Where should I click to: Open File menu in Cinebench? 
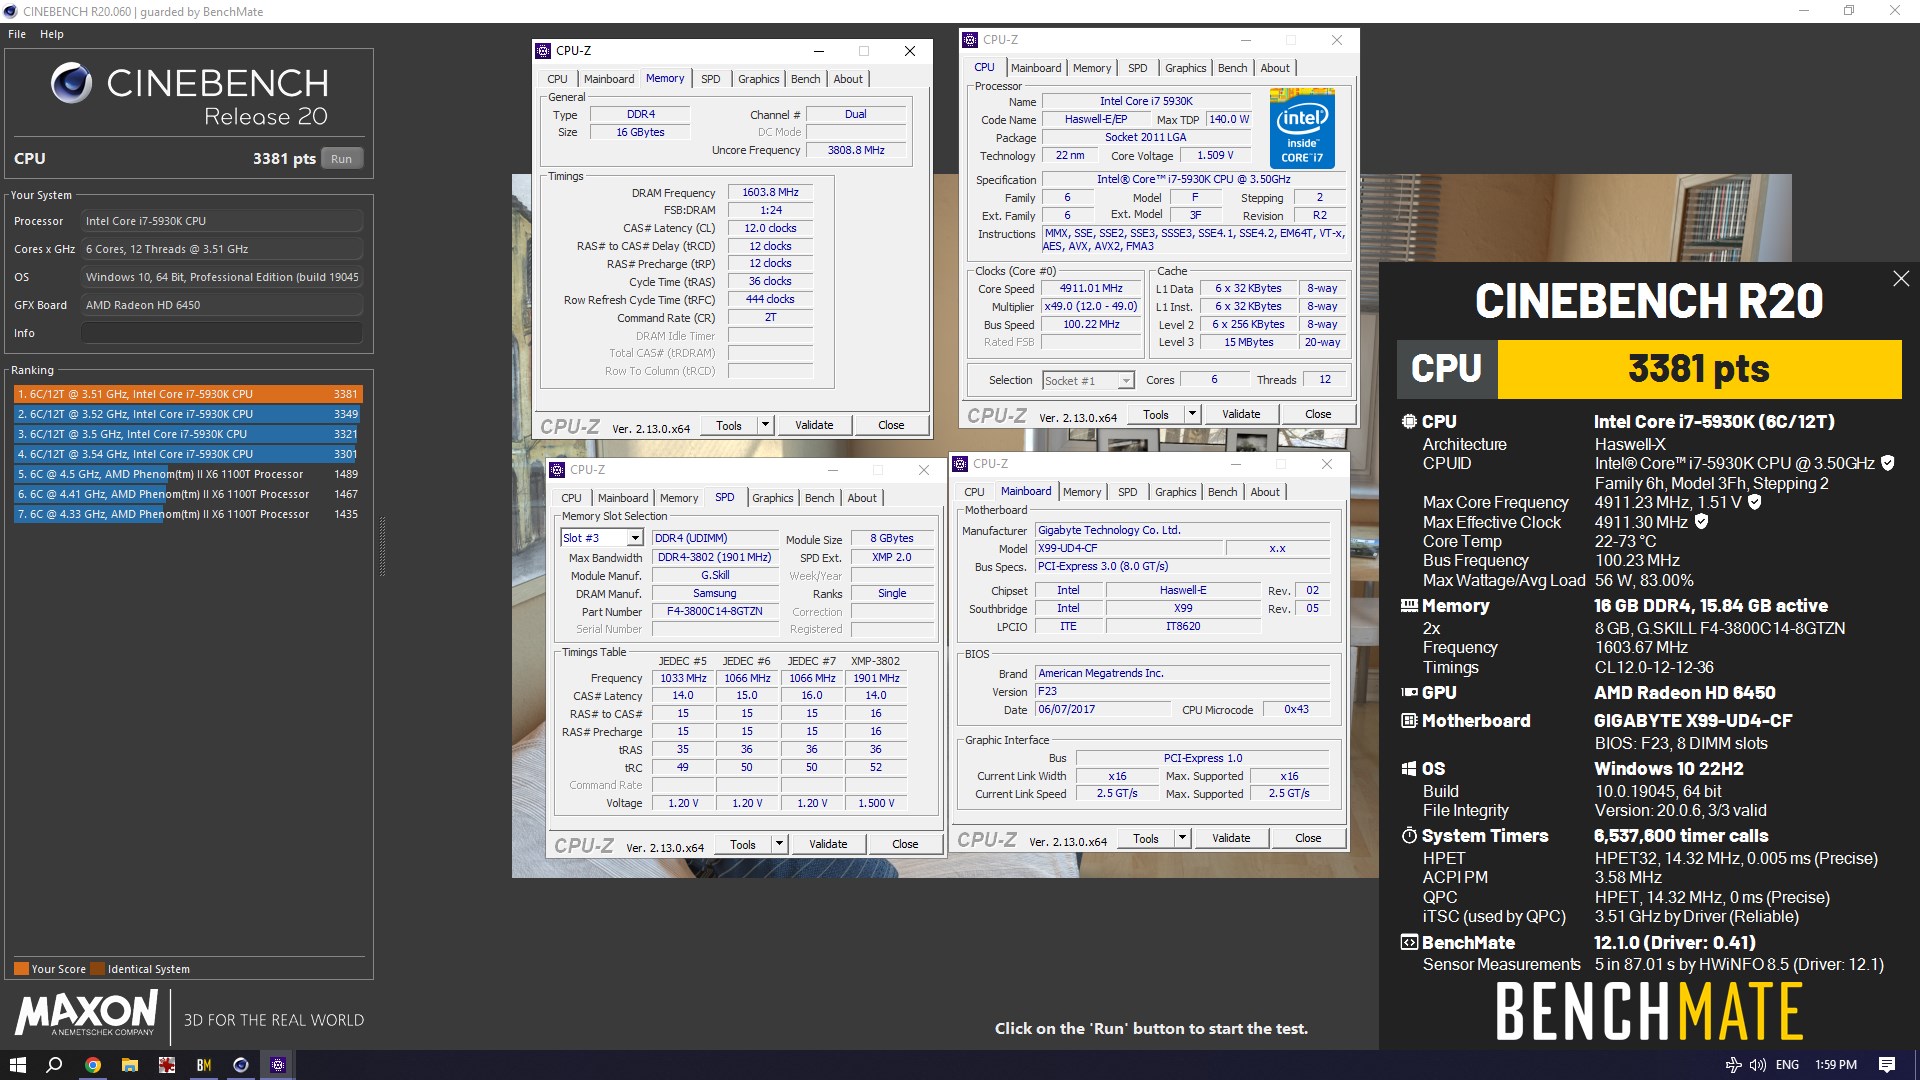[17, 34]
